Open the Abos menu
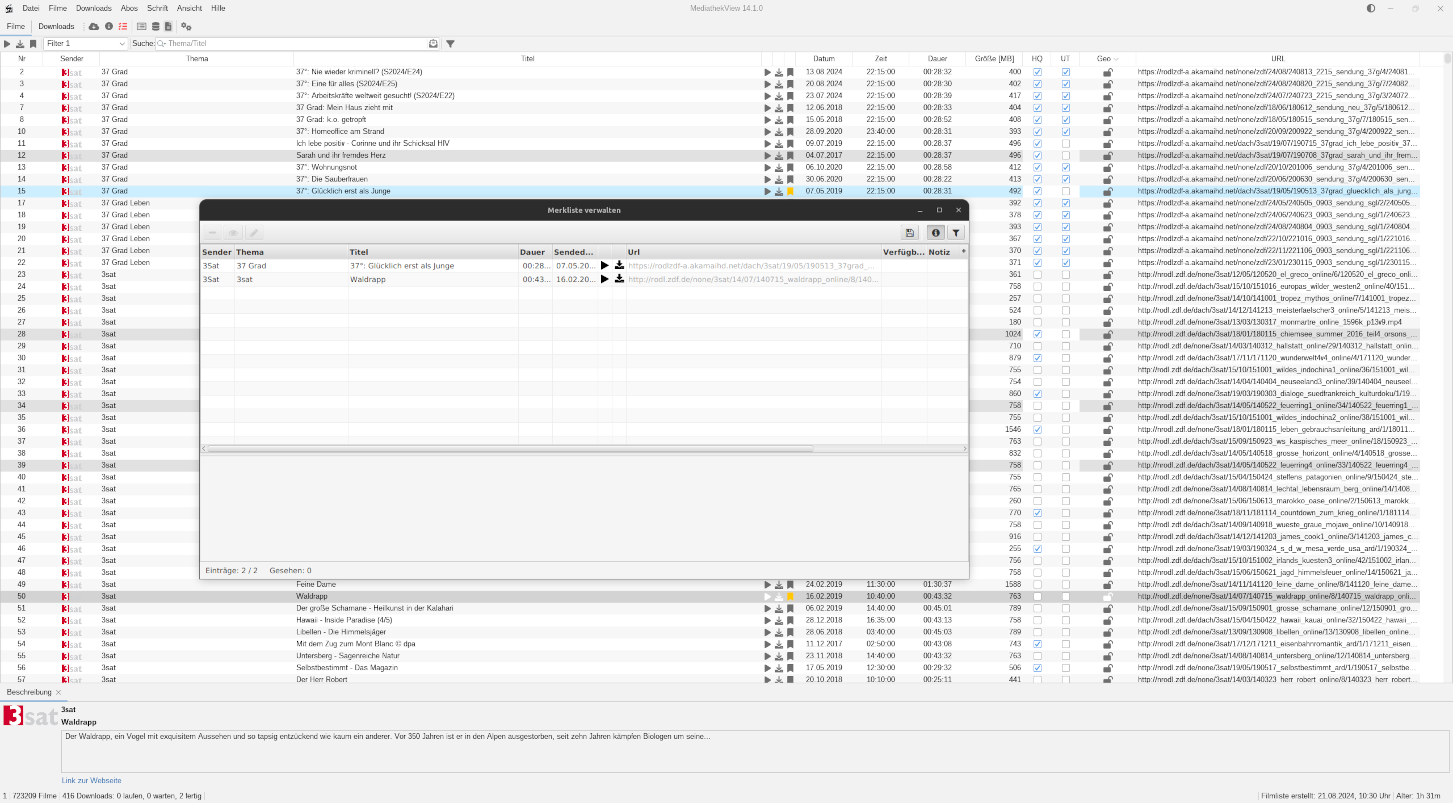 click(129, 8)
